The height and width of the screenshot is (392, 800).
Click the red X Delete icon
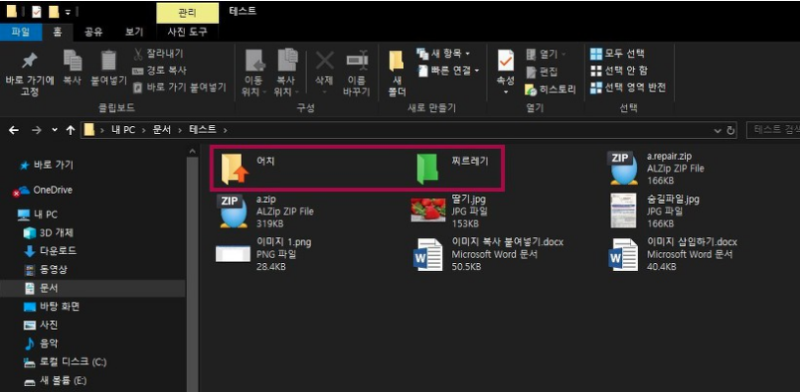(x=324, y=61)
